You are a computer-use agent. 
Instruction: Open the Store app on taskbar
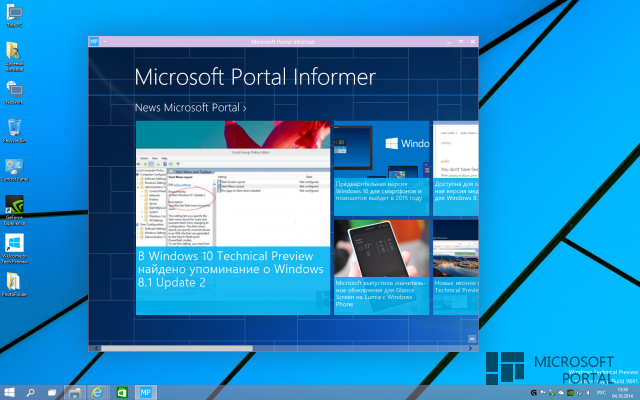[122, 393]
